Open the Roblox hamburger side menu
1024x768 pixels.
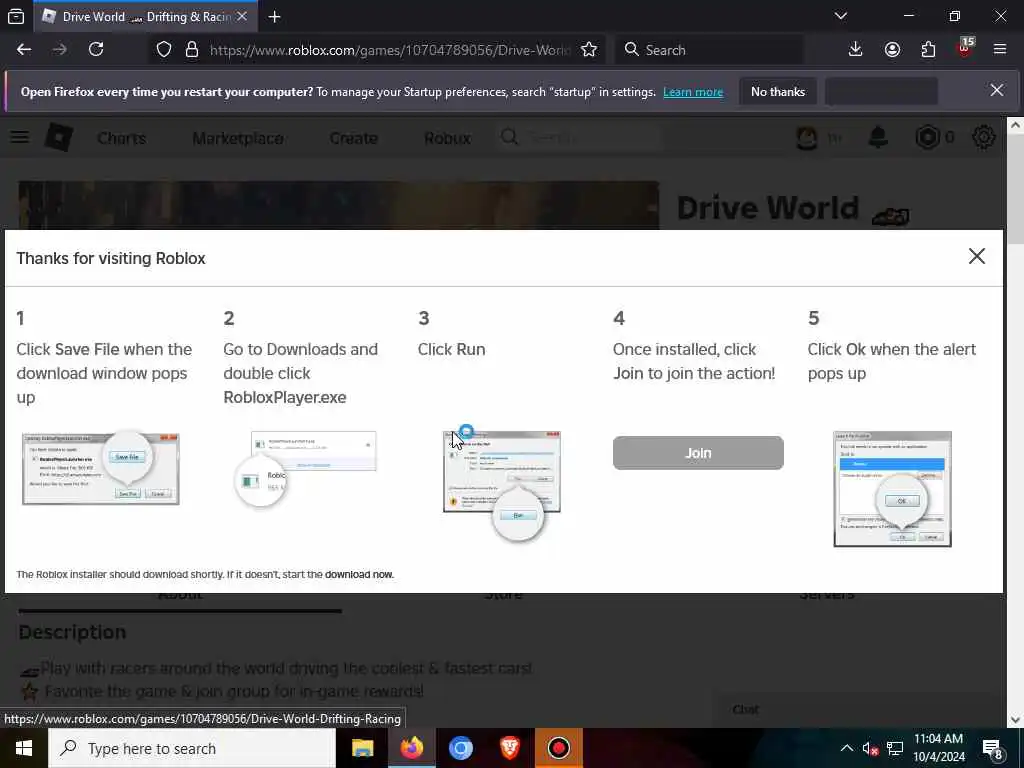click(20, 137)
